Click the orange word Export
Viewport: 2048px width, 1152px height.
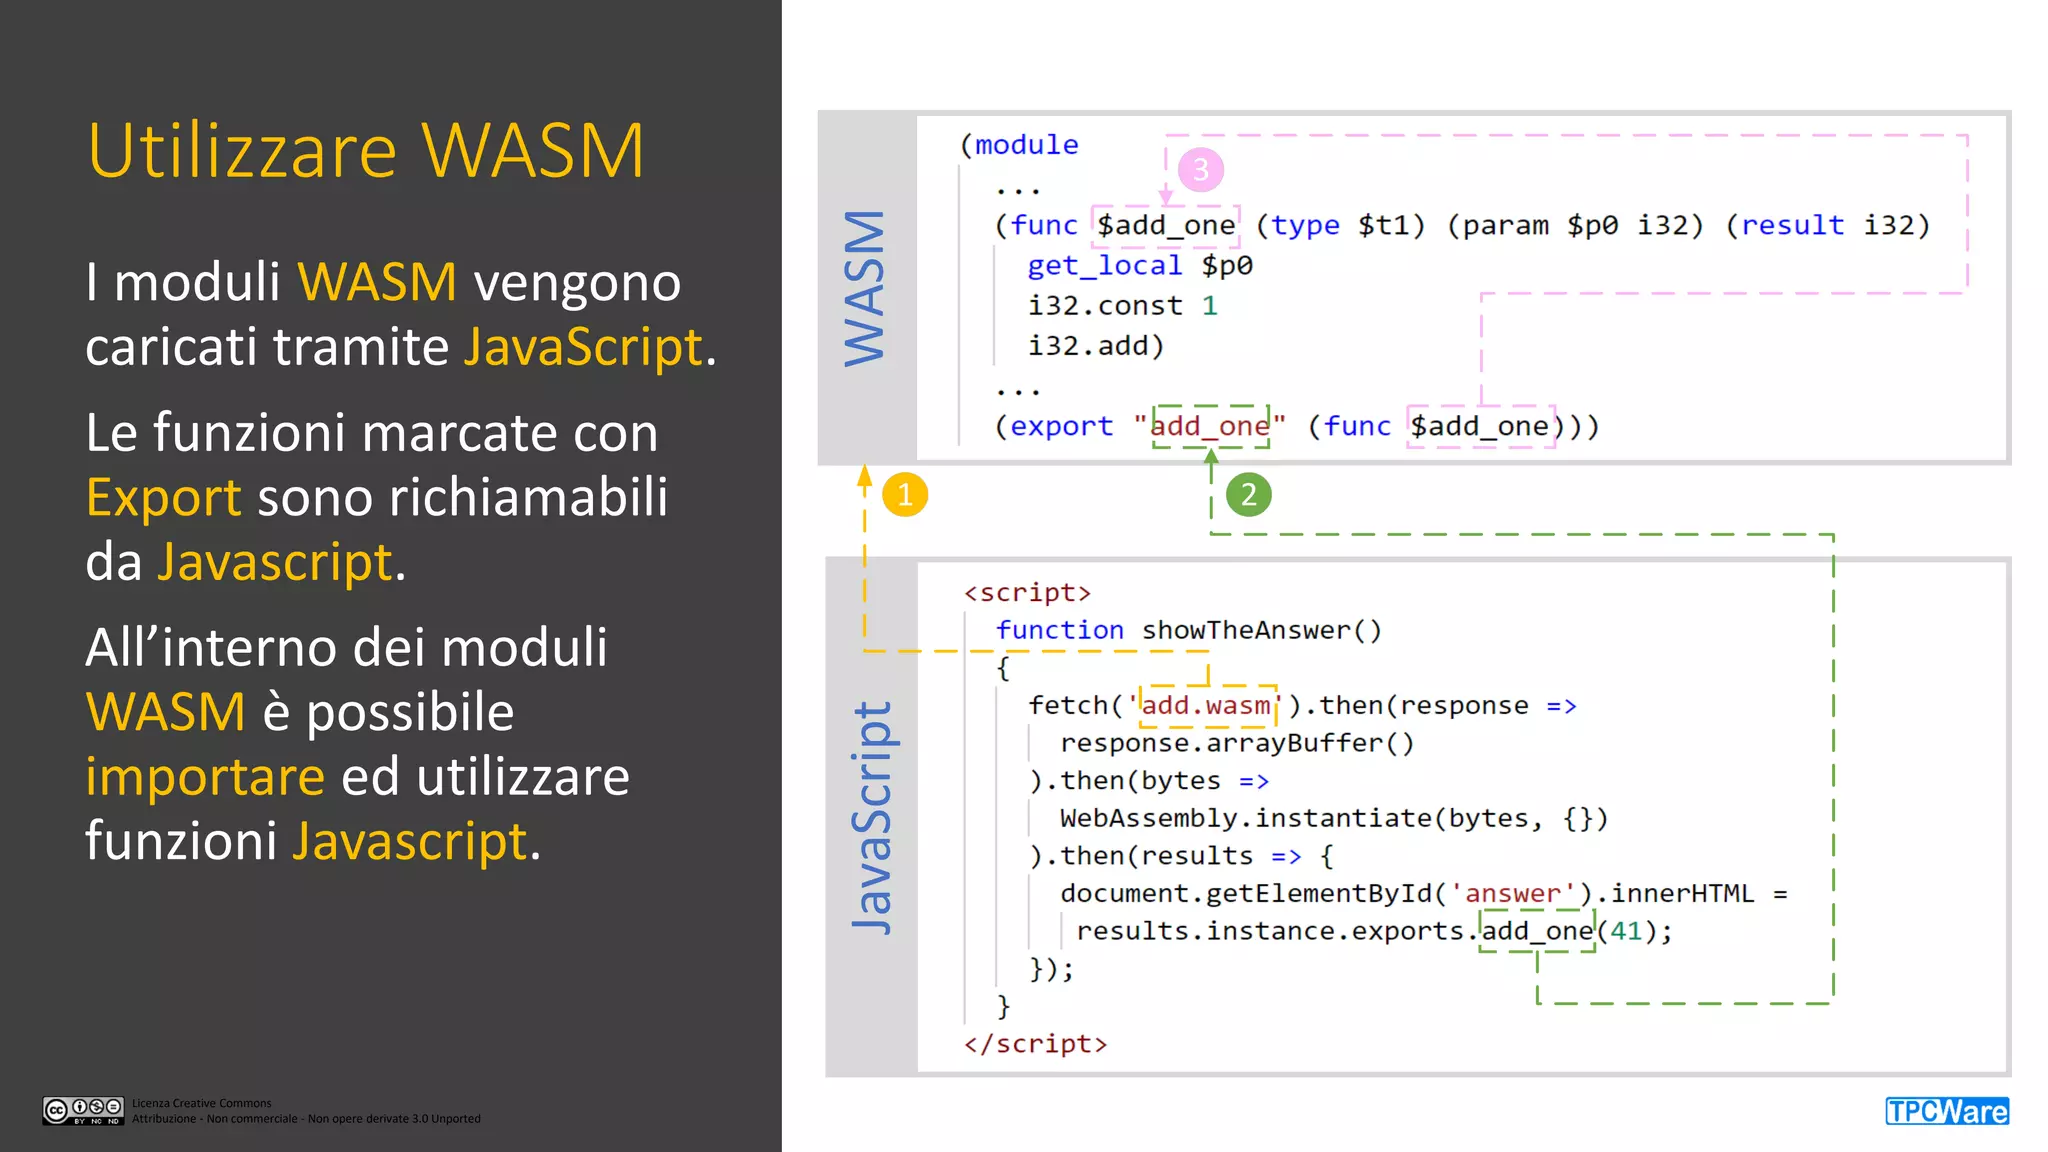pos(163,497)
